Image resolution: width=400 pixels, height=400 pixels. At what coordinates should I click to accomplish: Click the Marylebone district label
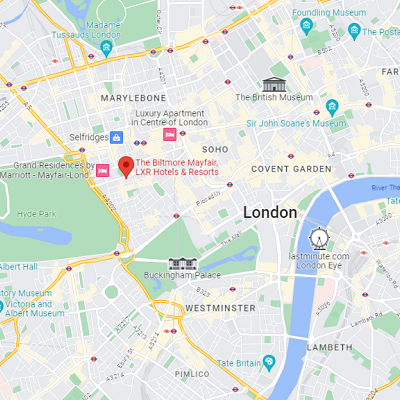(133, 98)
